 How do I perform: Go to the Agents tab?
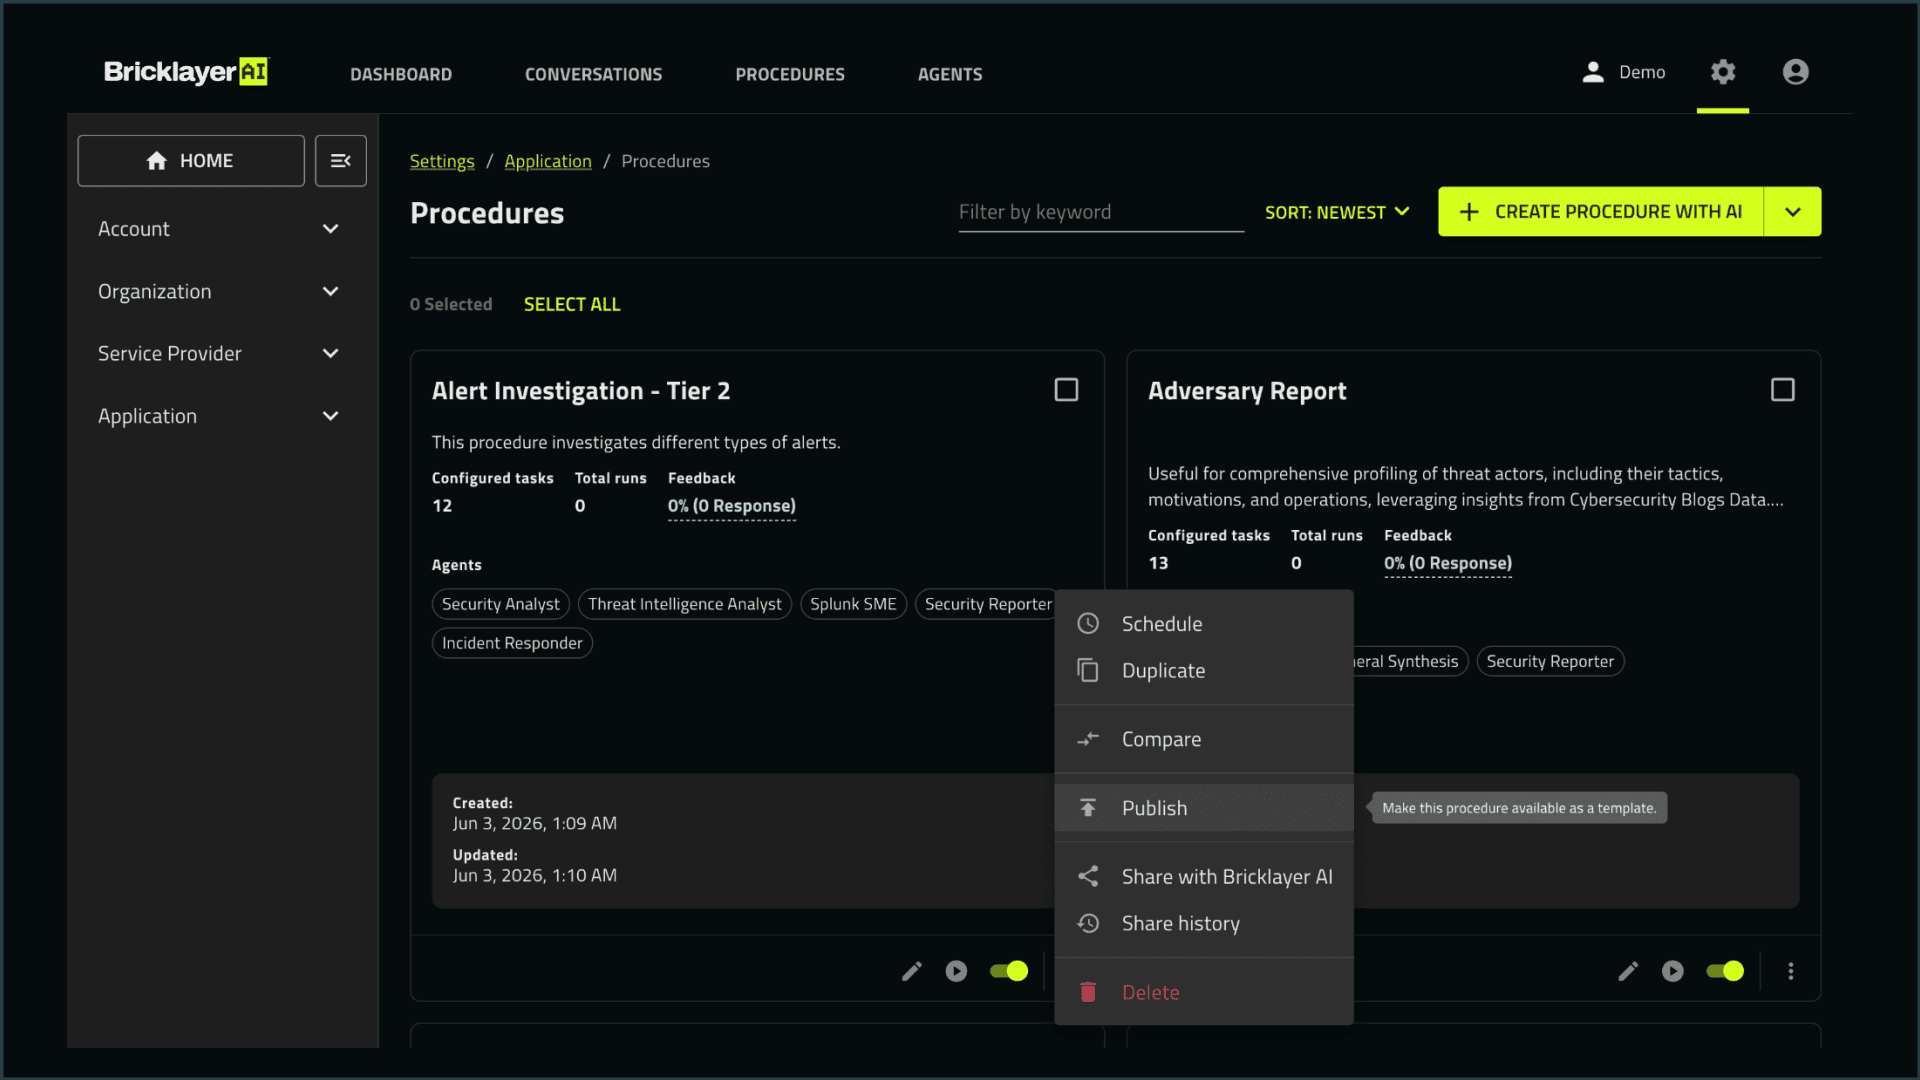(950, 74)
